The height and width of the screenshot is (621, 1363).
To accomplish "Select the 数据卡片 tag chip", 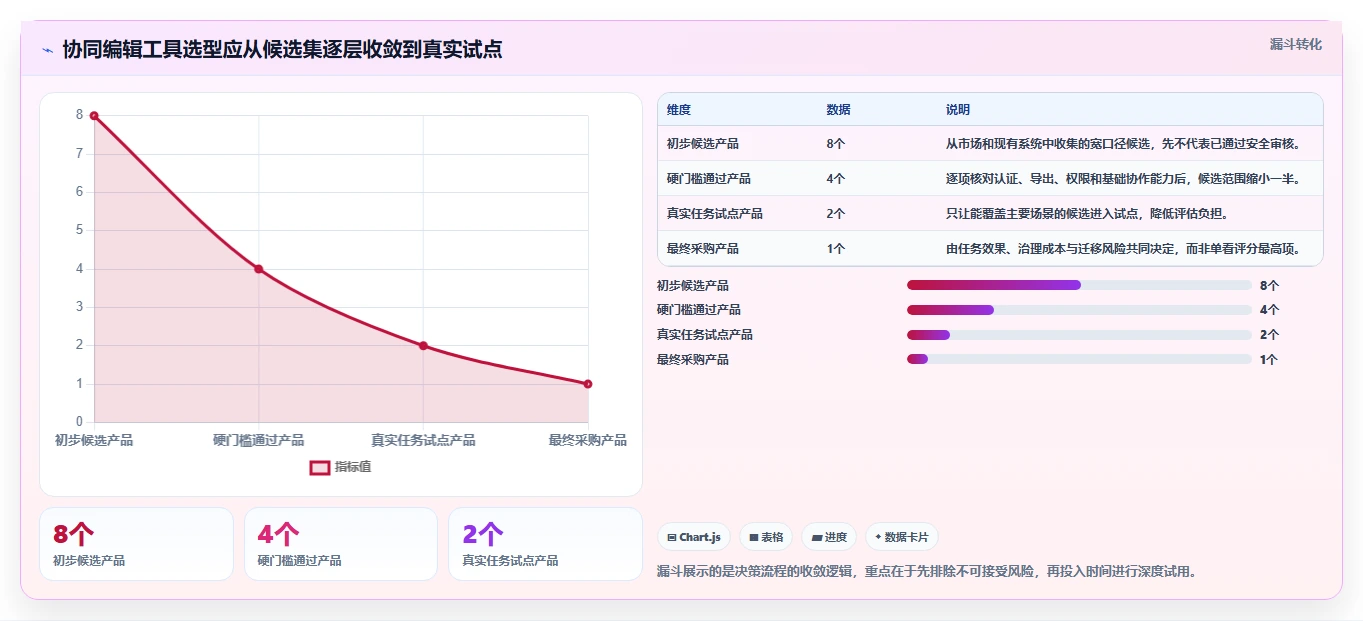I will (902, 537).
